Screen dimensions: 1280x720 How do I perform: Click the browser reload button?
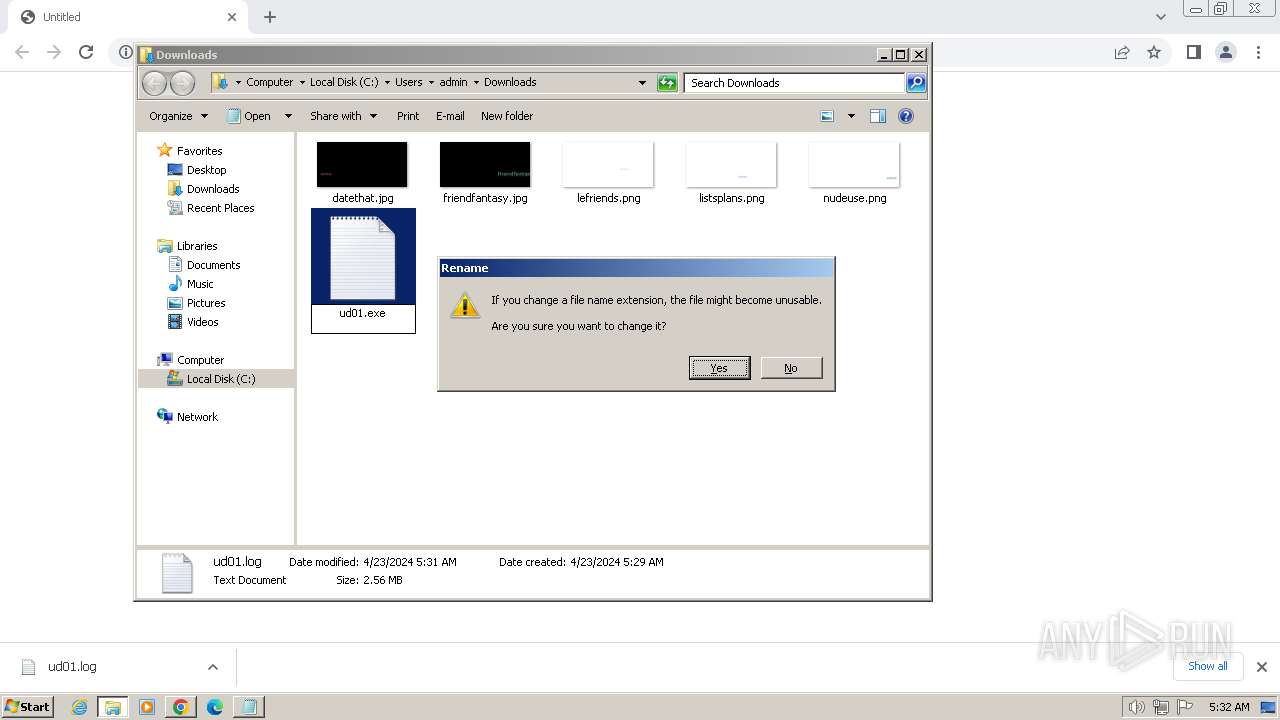[86, 52]
